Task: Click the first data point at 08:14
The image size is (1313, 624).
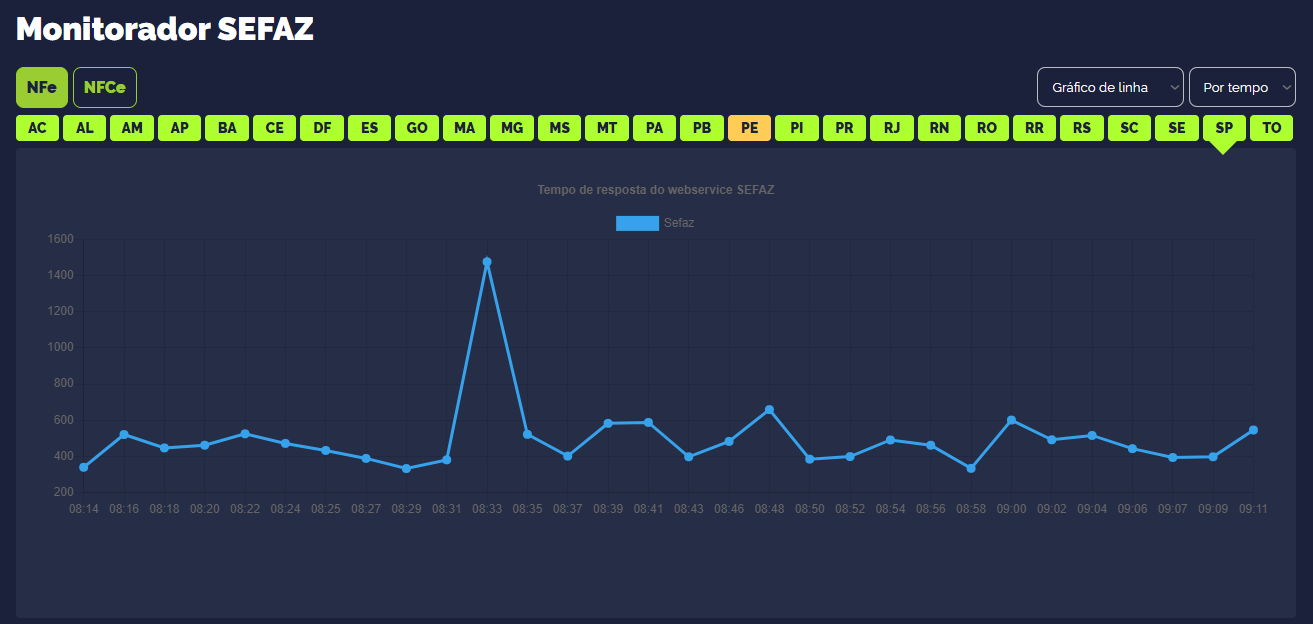Action: point(84,467)
